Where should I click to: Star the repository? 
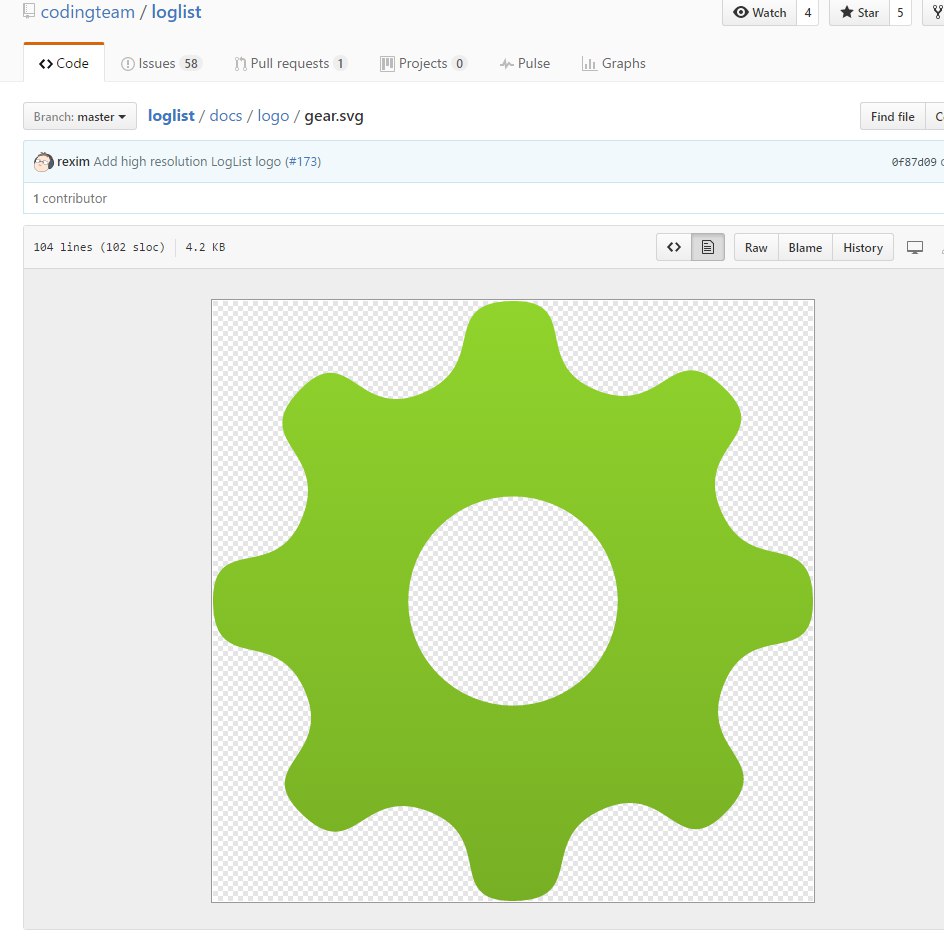(x=859, y=13)
